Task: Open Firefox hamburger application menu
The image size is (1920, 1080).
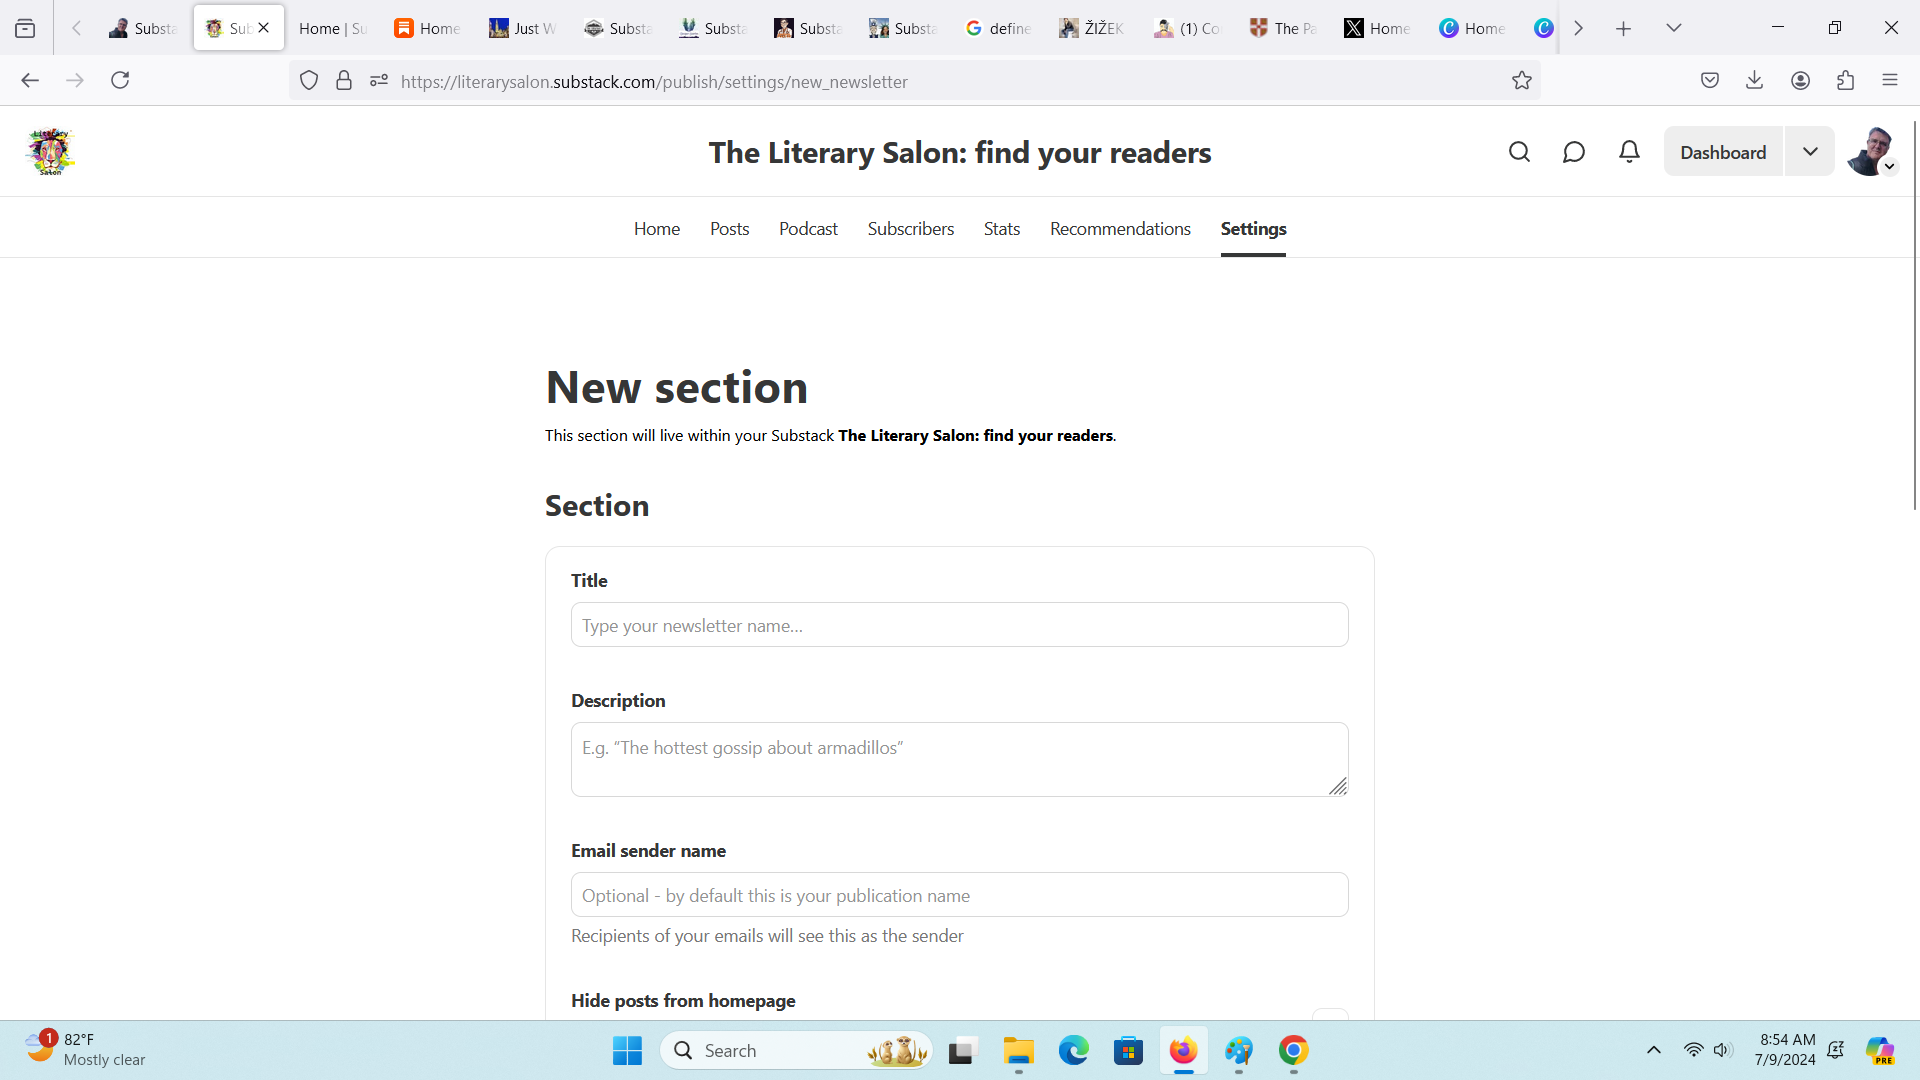Action: click(x=1889, y=81)
